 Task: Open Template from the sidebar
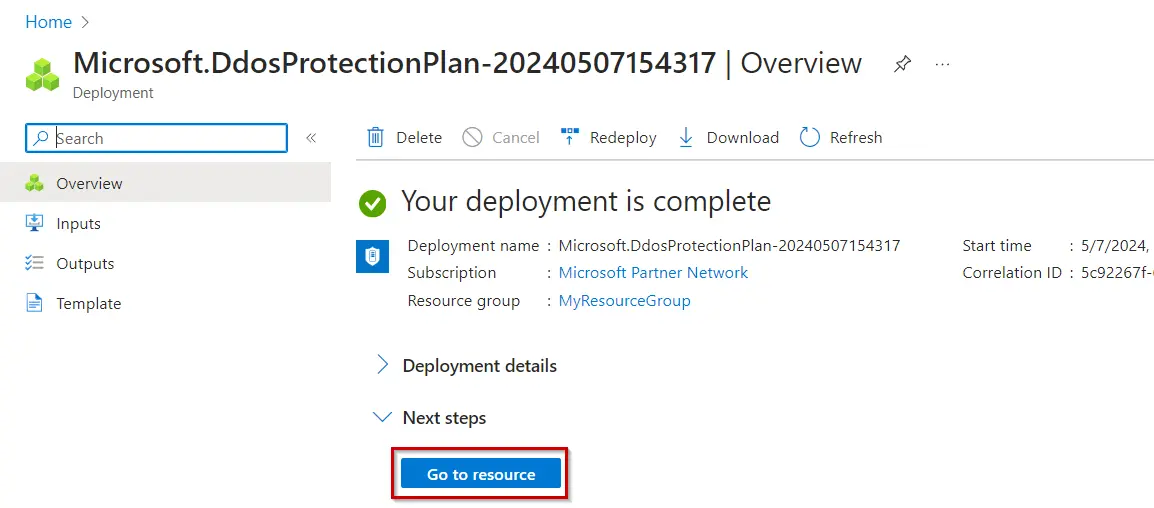point(88,304)
